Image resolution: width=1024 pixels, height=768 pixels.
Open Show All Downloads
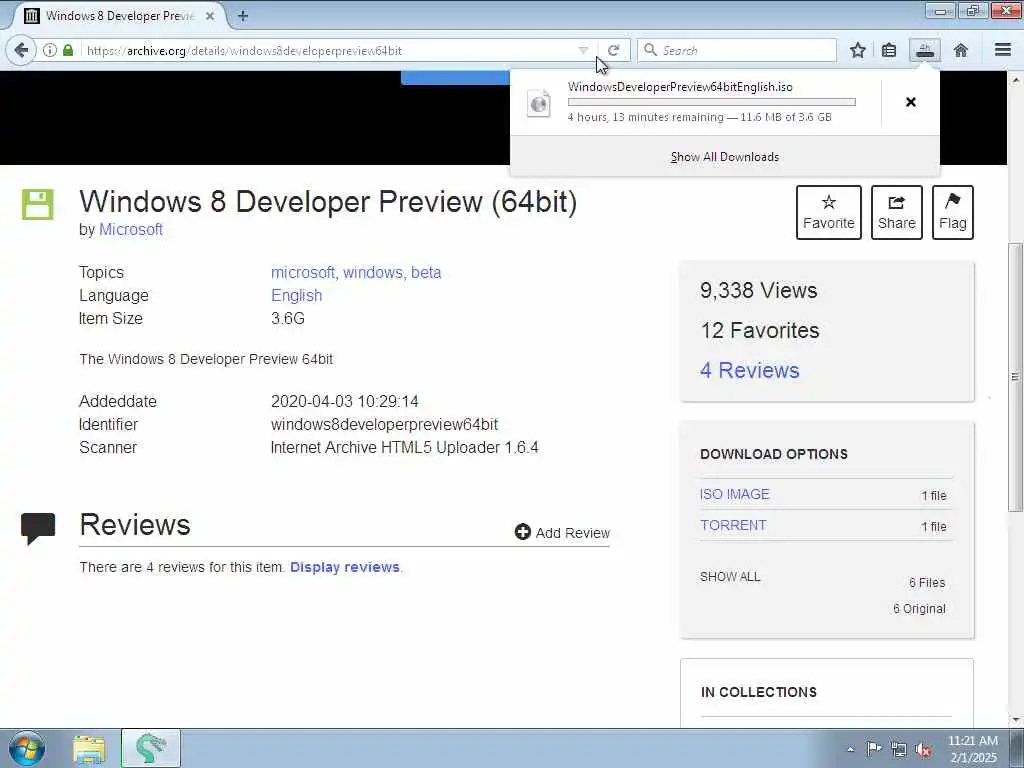click(725, 157)
